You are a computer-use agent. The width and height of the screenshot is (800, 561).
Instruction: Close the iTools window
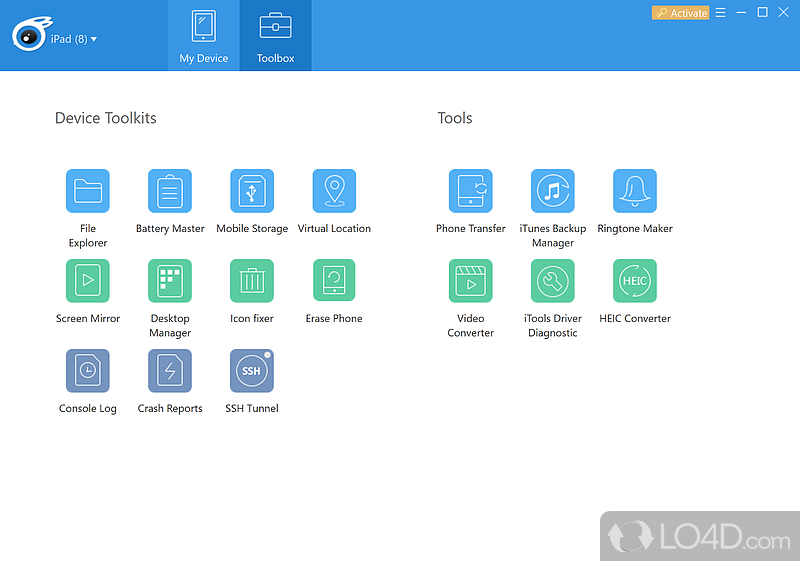784,12
